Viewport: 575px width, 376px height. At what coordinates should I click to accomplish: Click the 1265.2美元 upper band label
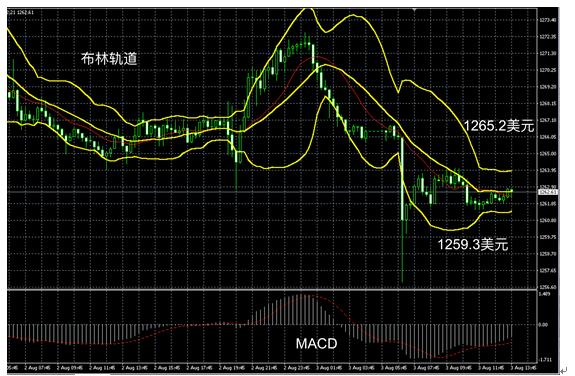tap(498, 126)
